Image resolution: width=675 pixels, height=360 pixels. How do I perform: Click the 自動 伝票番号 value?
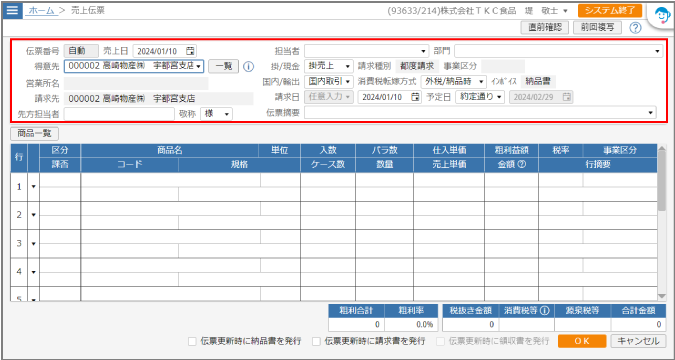pos(81,51)
